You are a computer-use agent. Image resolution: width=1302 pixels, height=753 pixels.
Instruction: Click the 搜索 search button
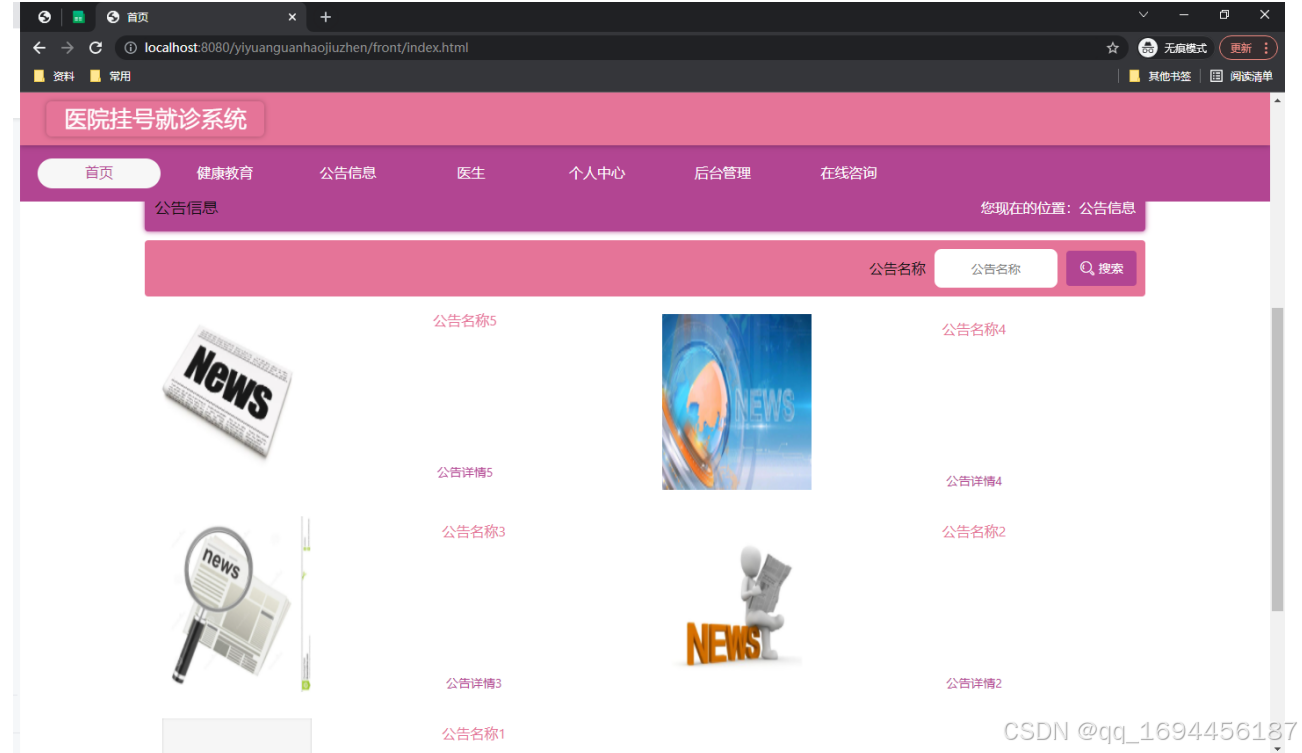coord(1101,268)
